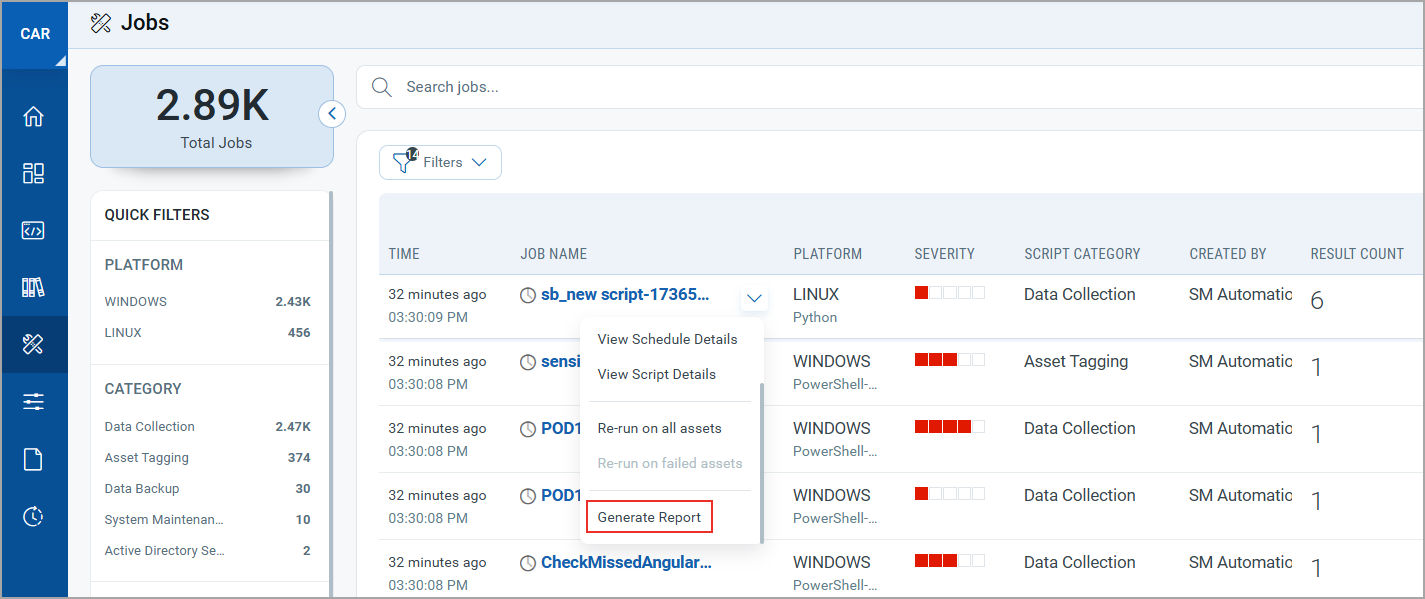1425x599 pixels.
Task: Collapse the quick filters panel arrow
Action: (x=332, y=114)
